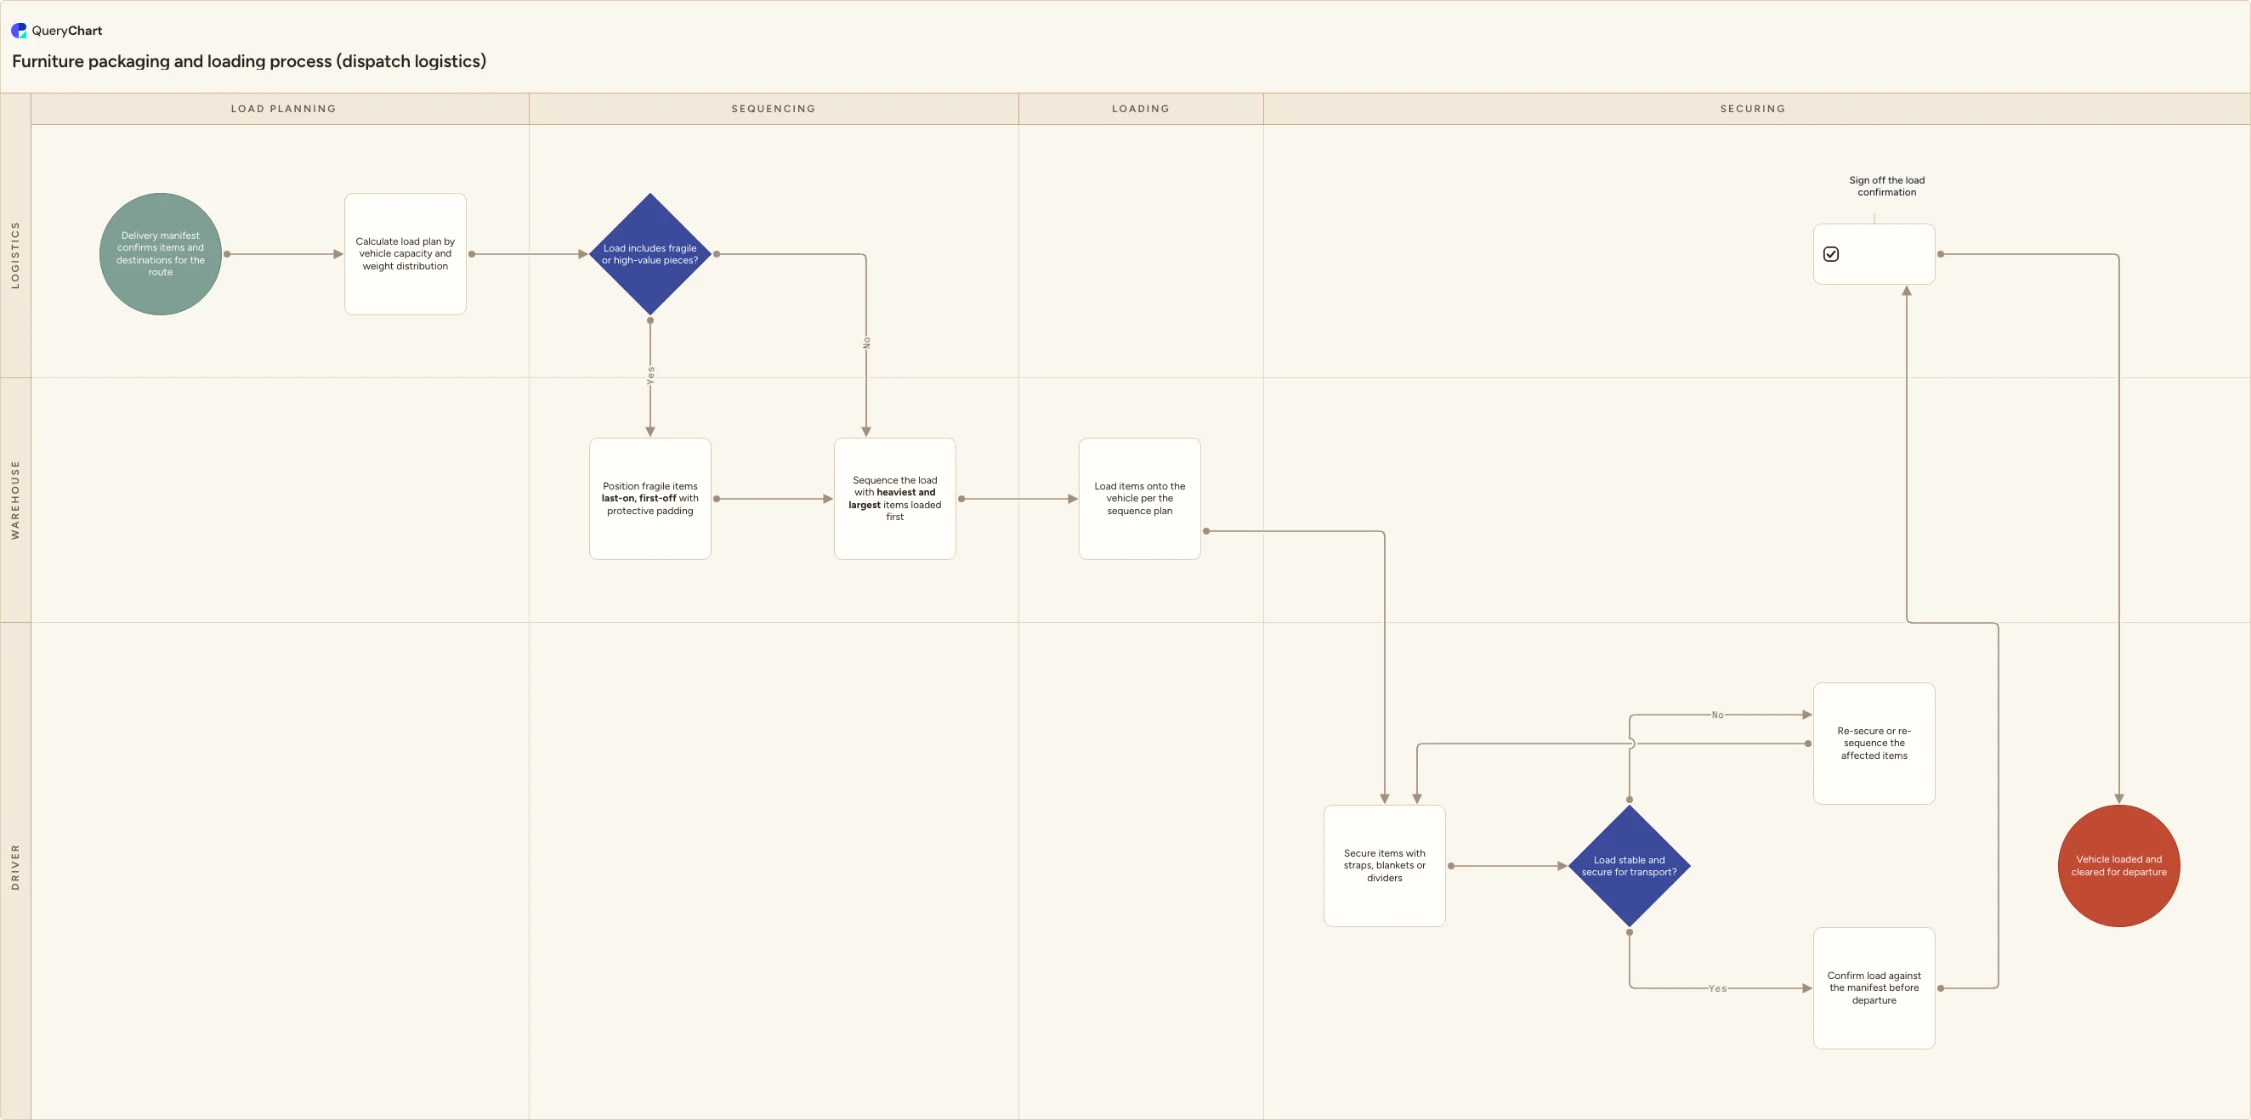Click the QueryChart brand name text

tap(67, 31)
